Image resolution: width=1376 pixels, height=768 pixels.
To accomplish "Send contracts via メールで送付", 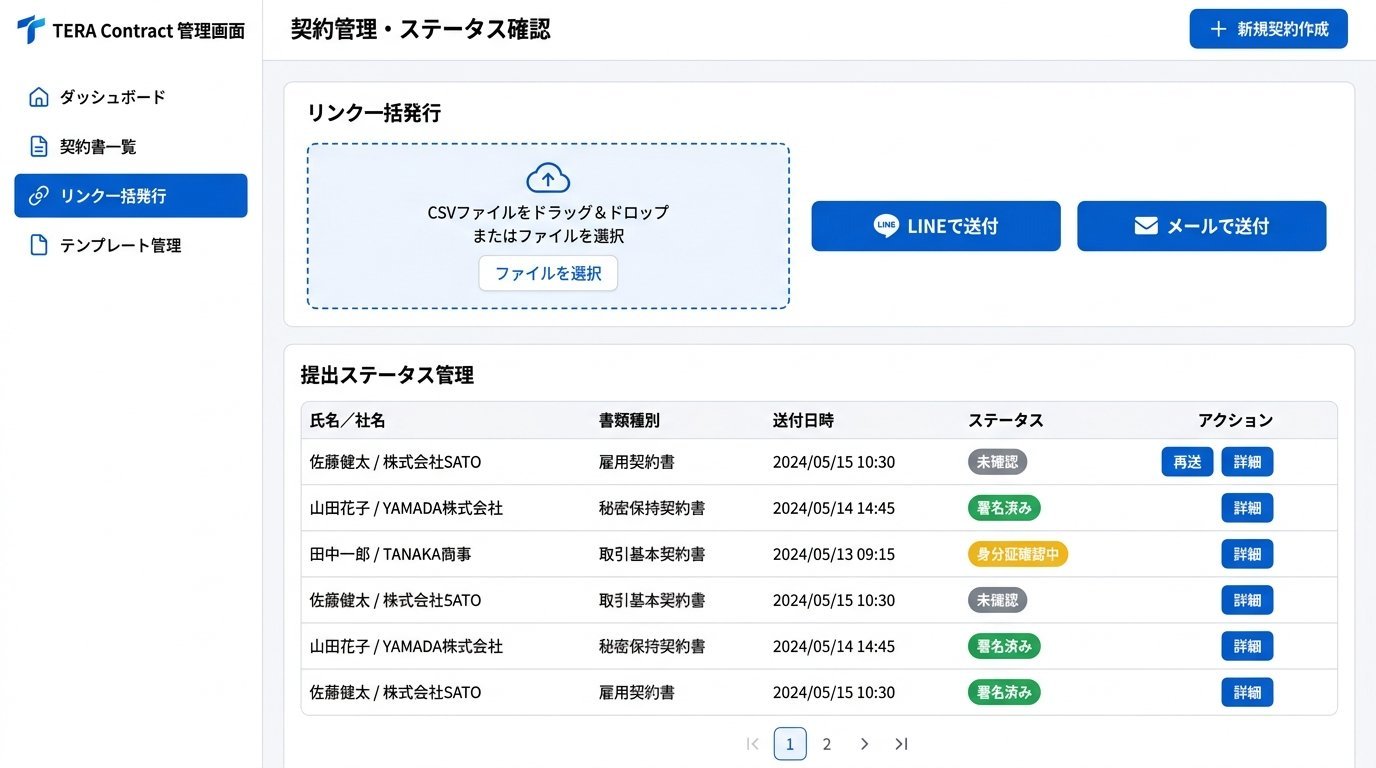I will click(x=1201, y=226).
